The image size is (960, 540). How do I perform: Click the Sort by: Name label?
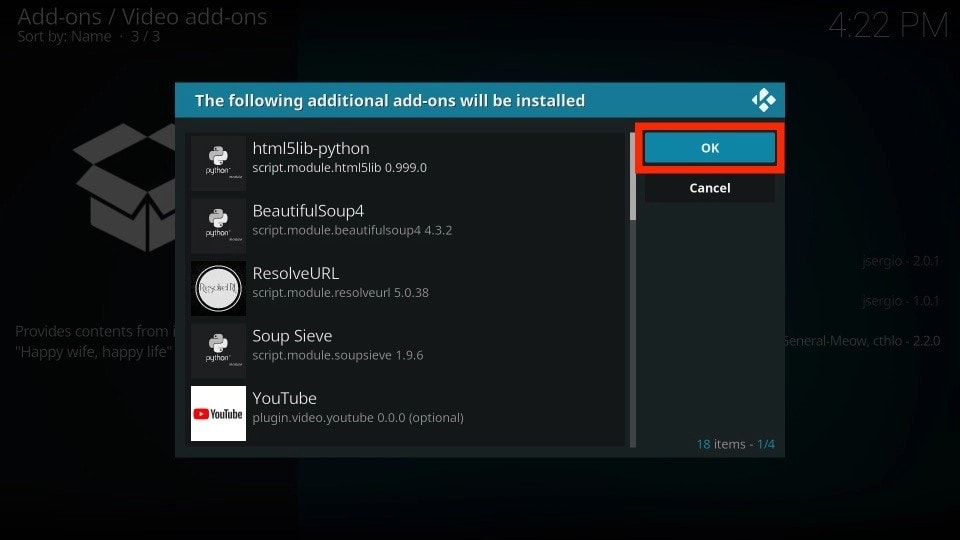point(64,36)
